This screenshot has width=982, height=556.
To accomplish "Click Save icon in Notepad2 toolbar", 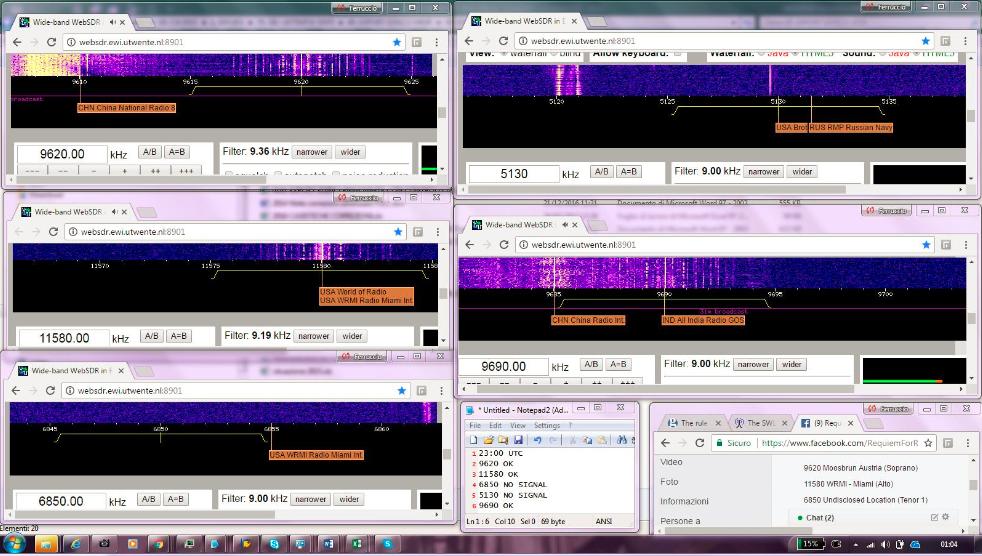I will (x=517, y=440).
